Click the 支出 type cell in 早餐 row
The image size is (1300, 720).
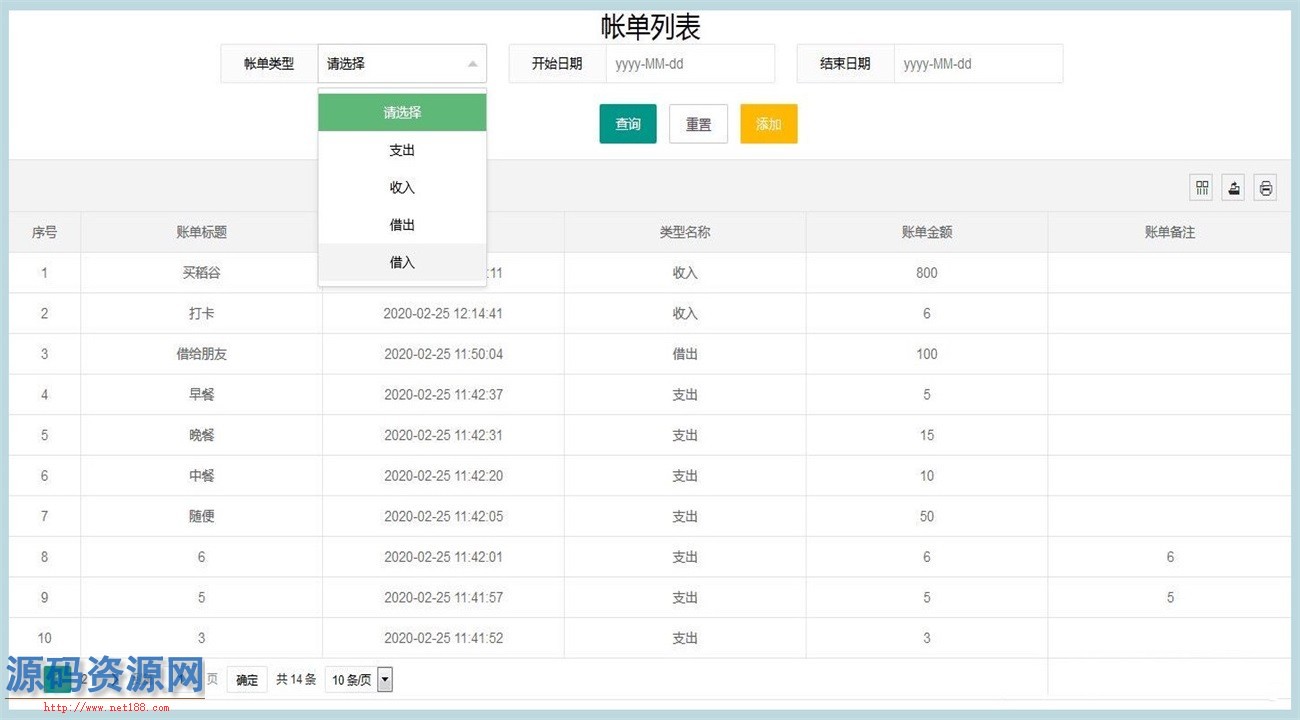(x=685, y=394)
